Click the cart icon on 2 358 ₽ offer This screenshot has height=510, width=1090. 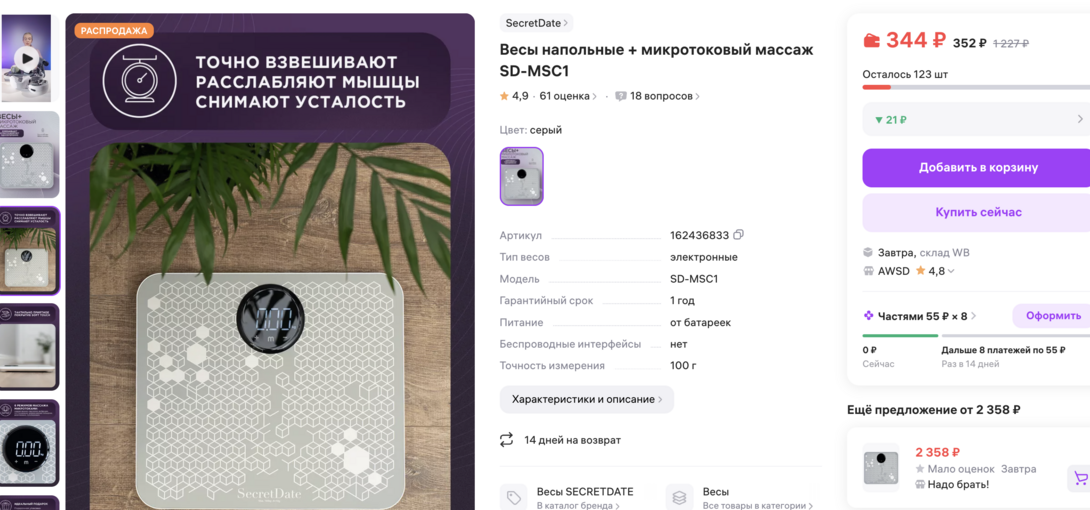(1080, 478)
